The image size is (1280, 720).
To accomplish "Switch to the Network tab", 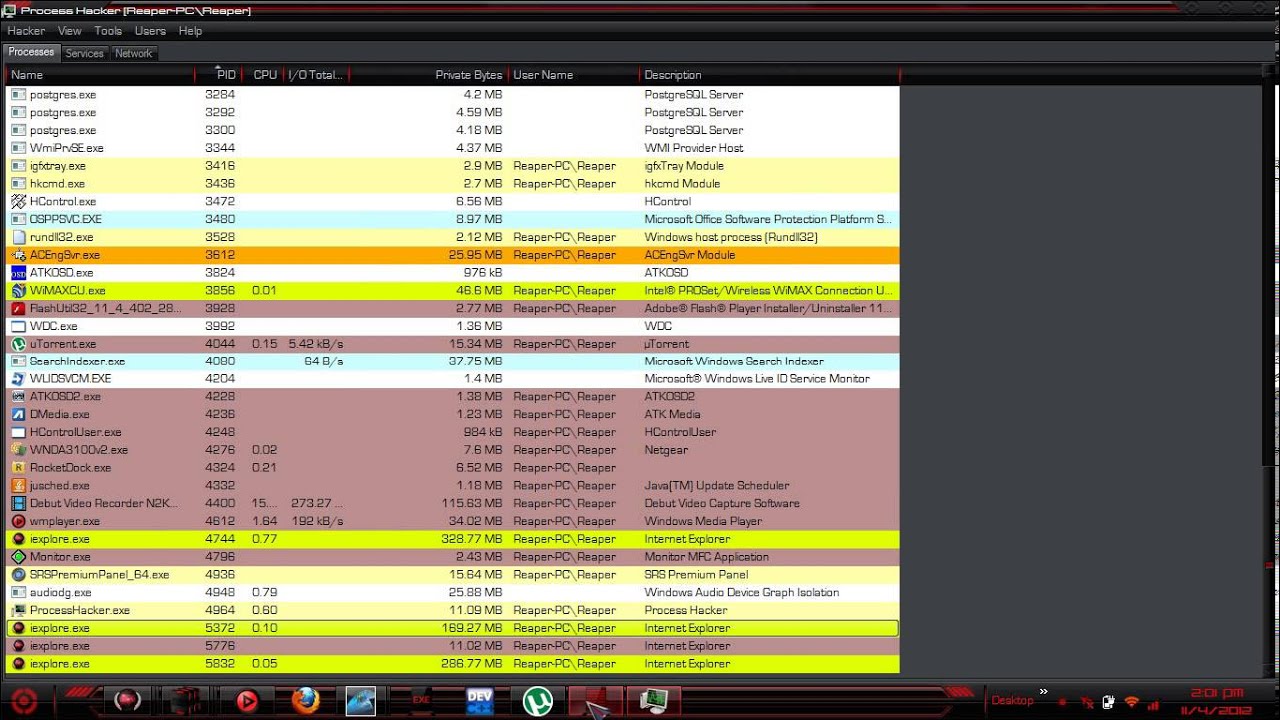I will click(134, 54).
